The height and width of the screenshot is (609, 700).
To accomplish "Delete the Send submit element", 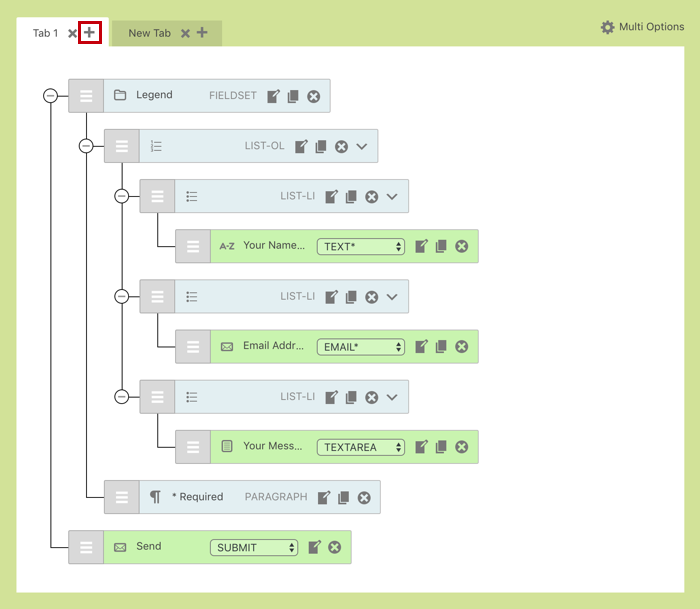I will 334,547.
